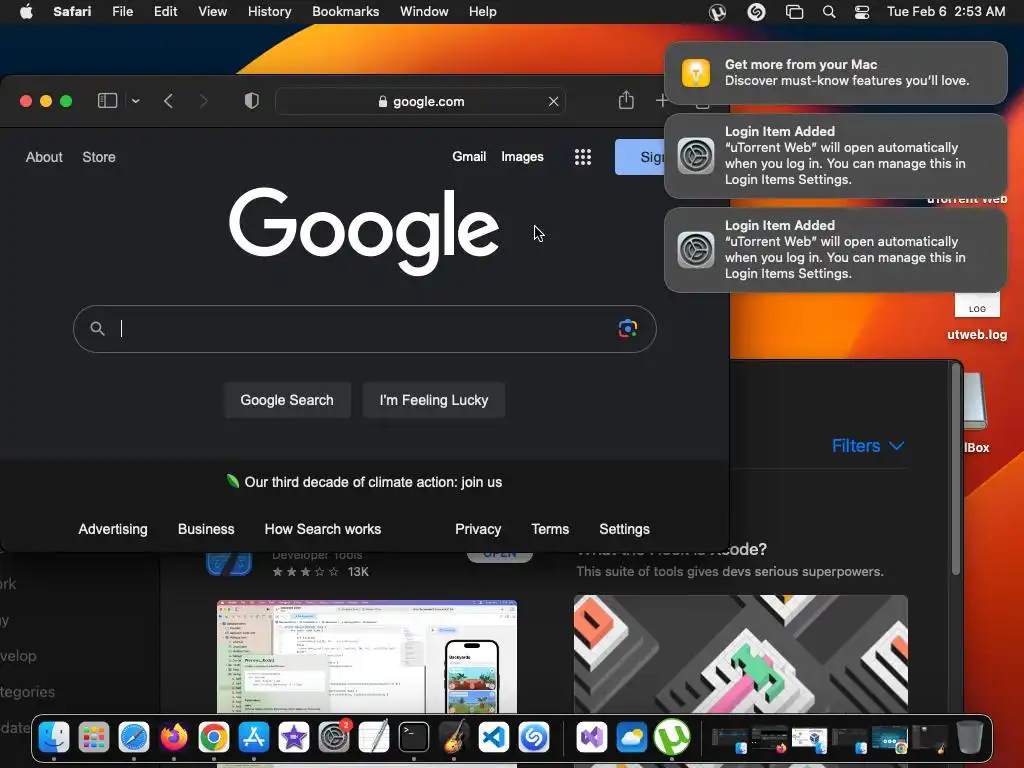Open Spotlight search in menu bar
Image resolution: width=1024 pixels, height=768 pixels.
point(829,12)
